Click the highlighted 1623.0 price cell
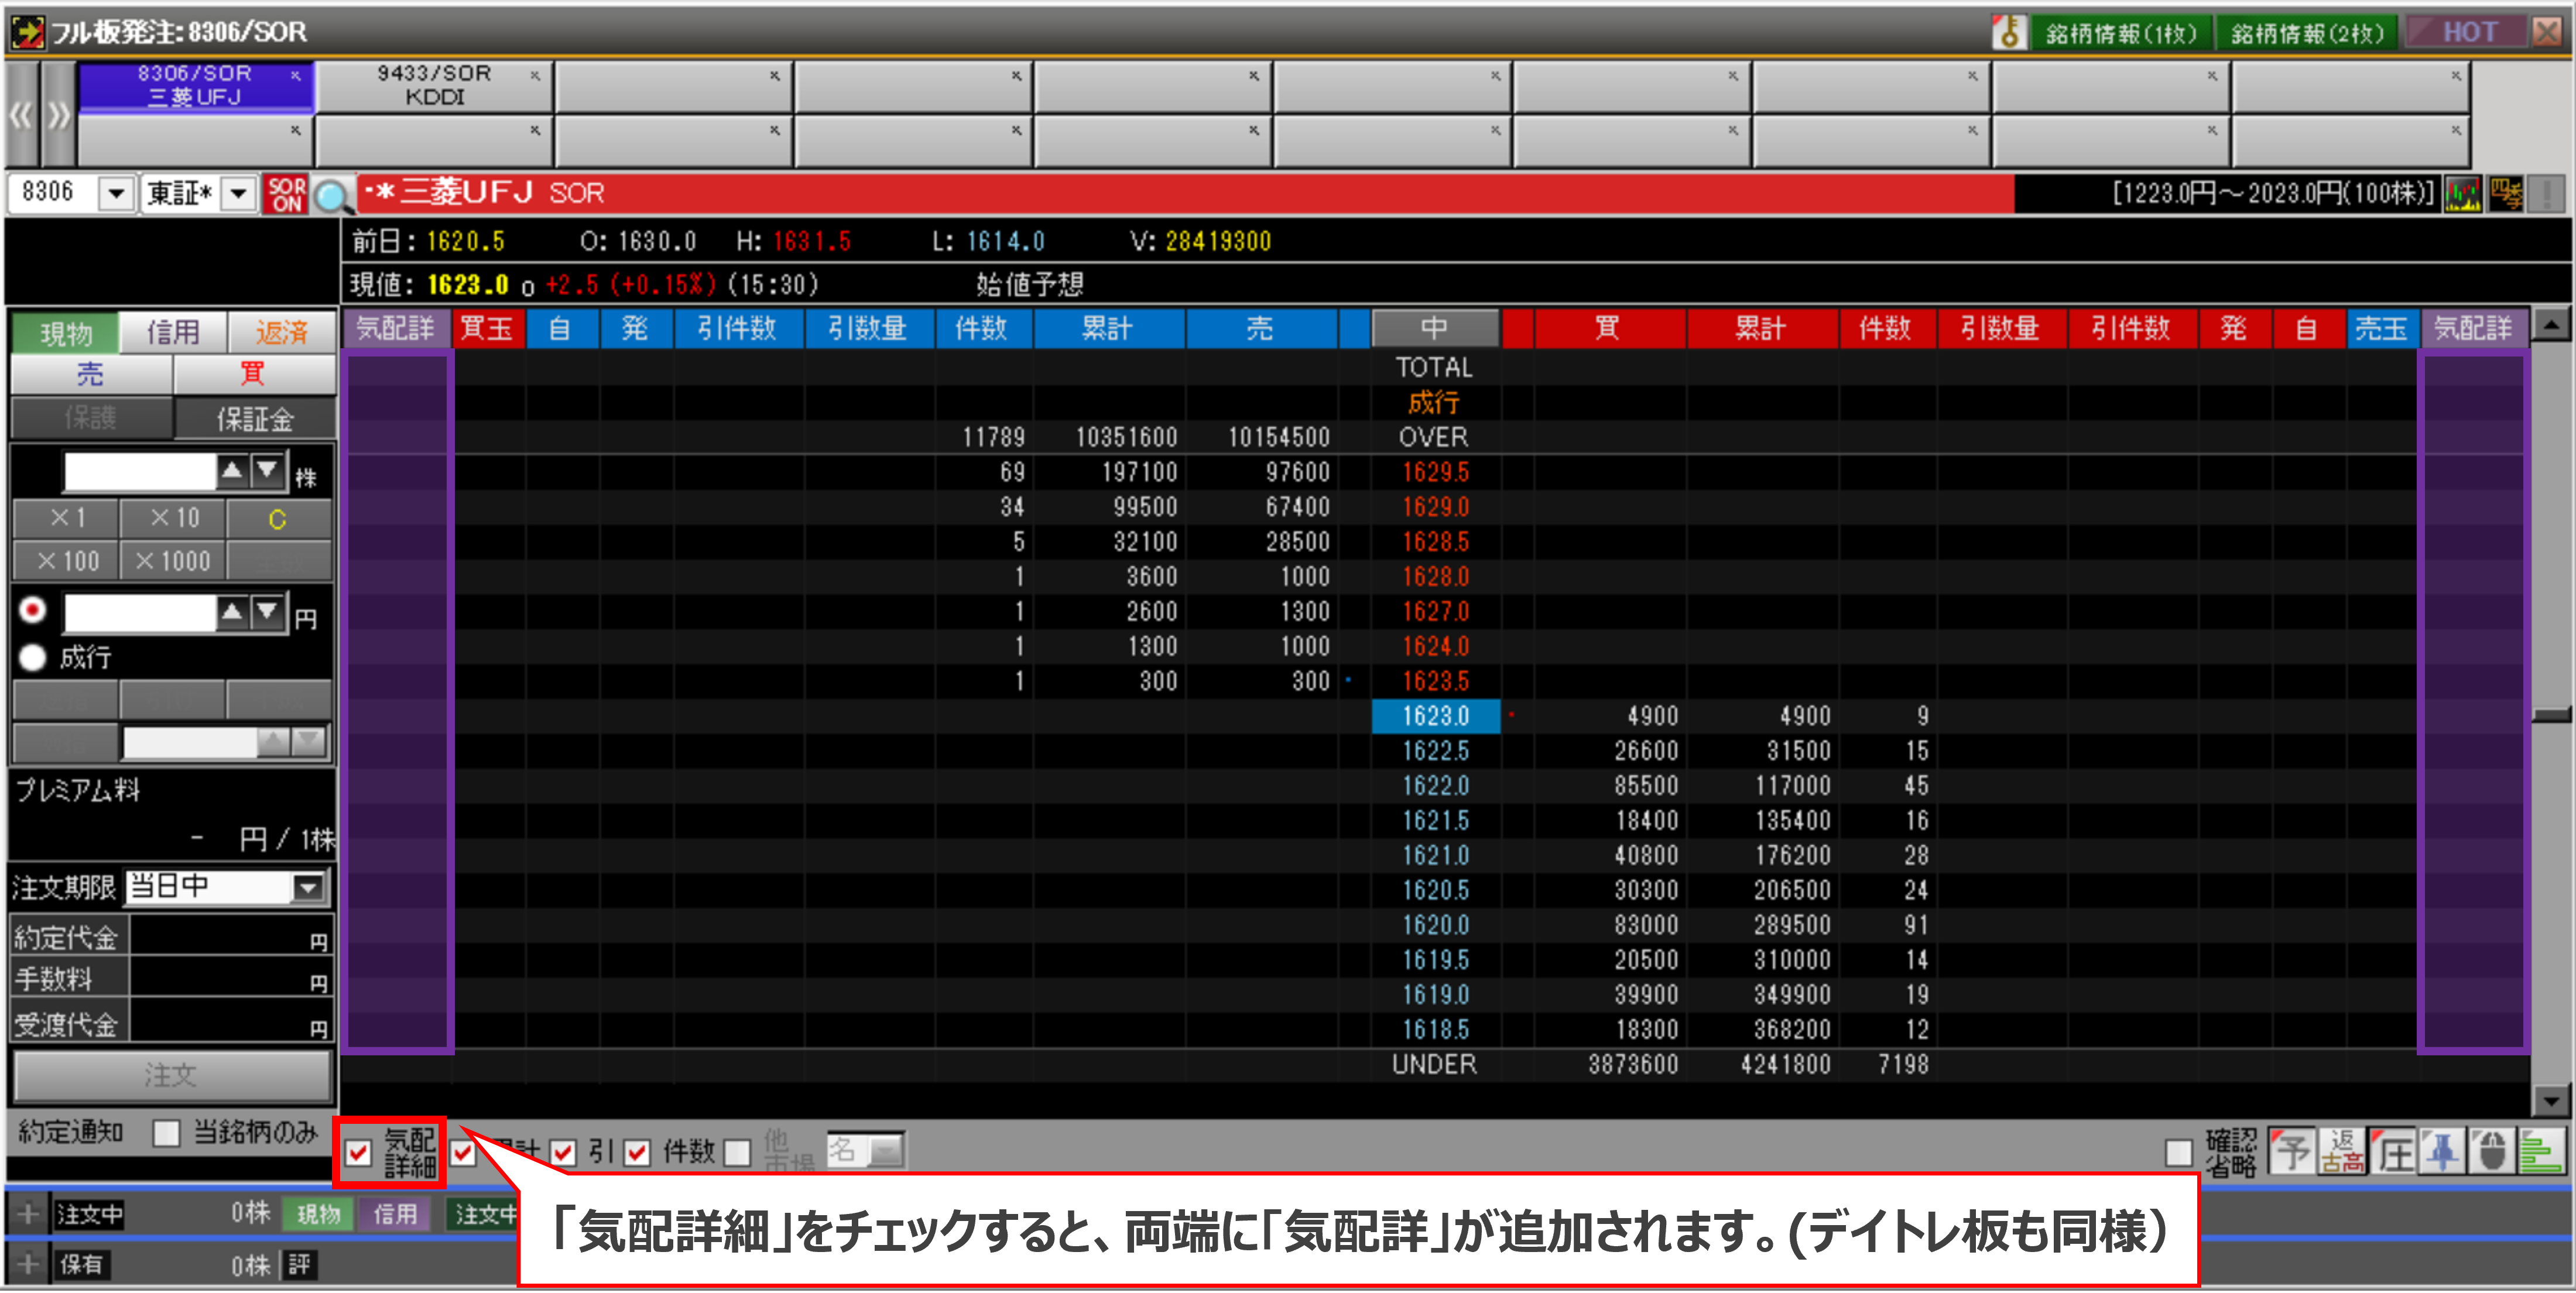 tap(1435, 716)
